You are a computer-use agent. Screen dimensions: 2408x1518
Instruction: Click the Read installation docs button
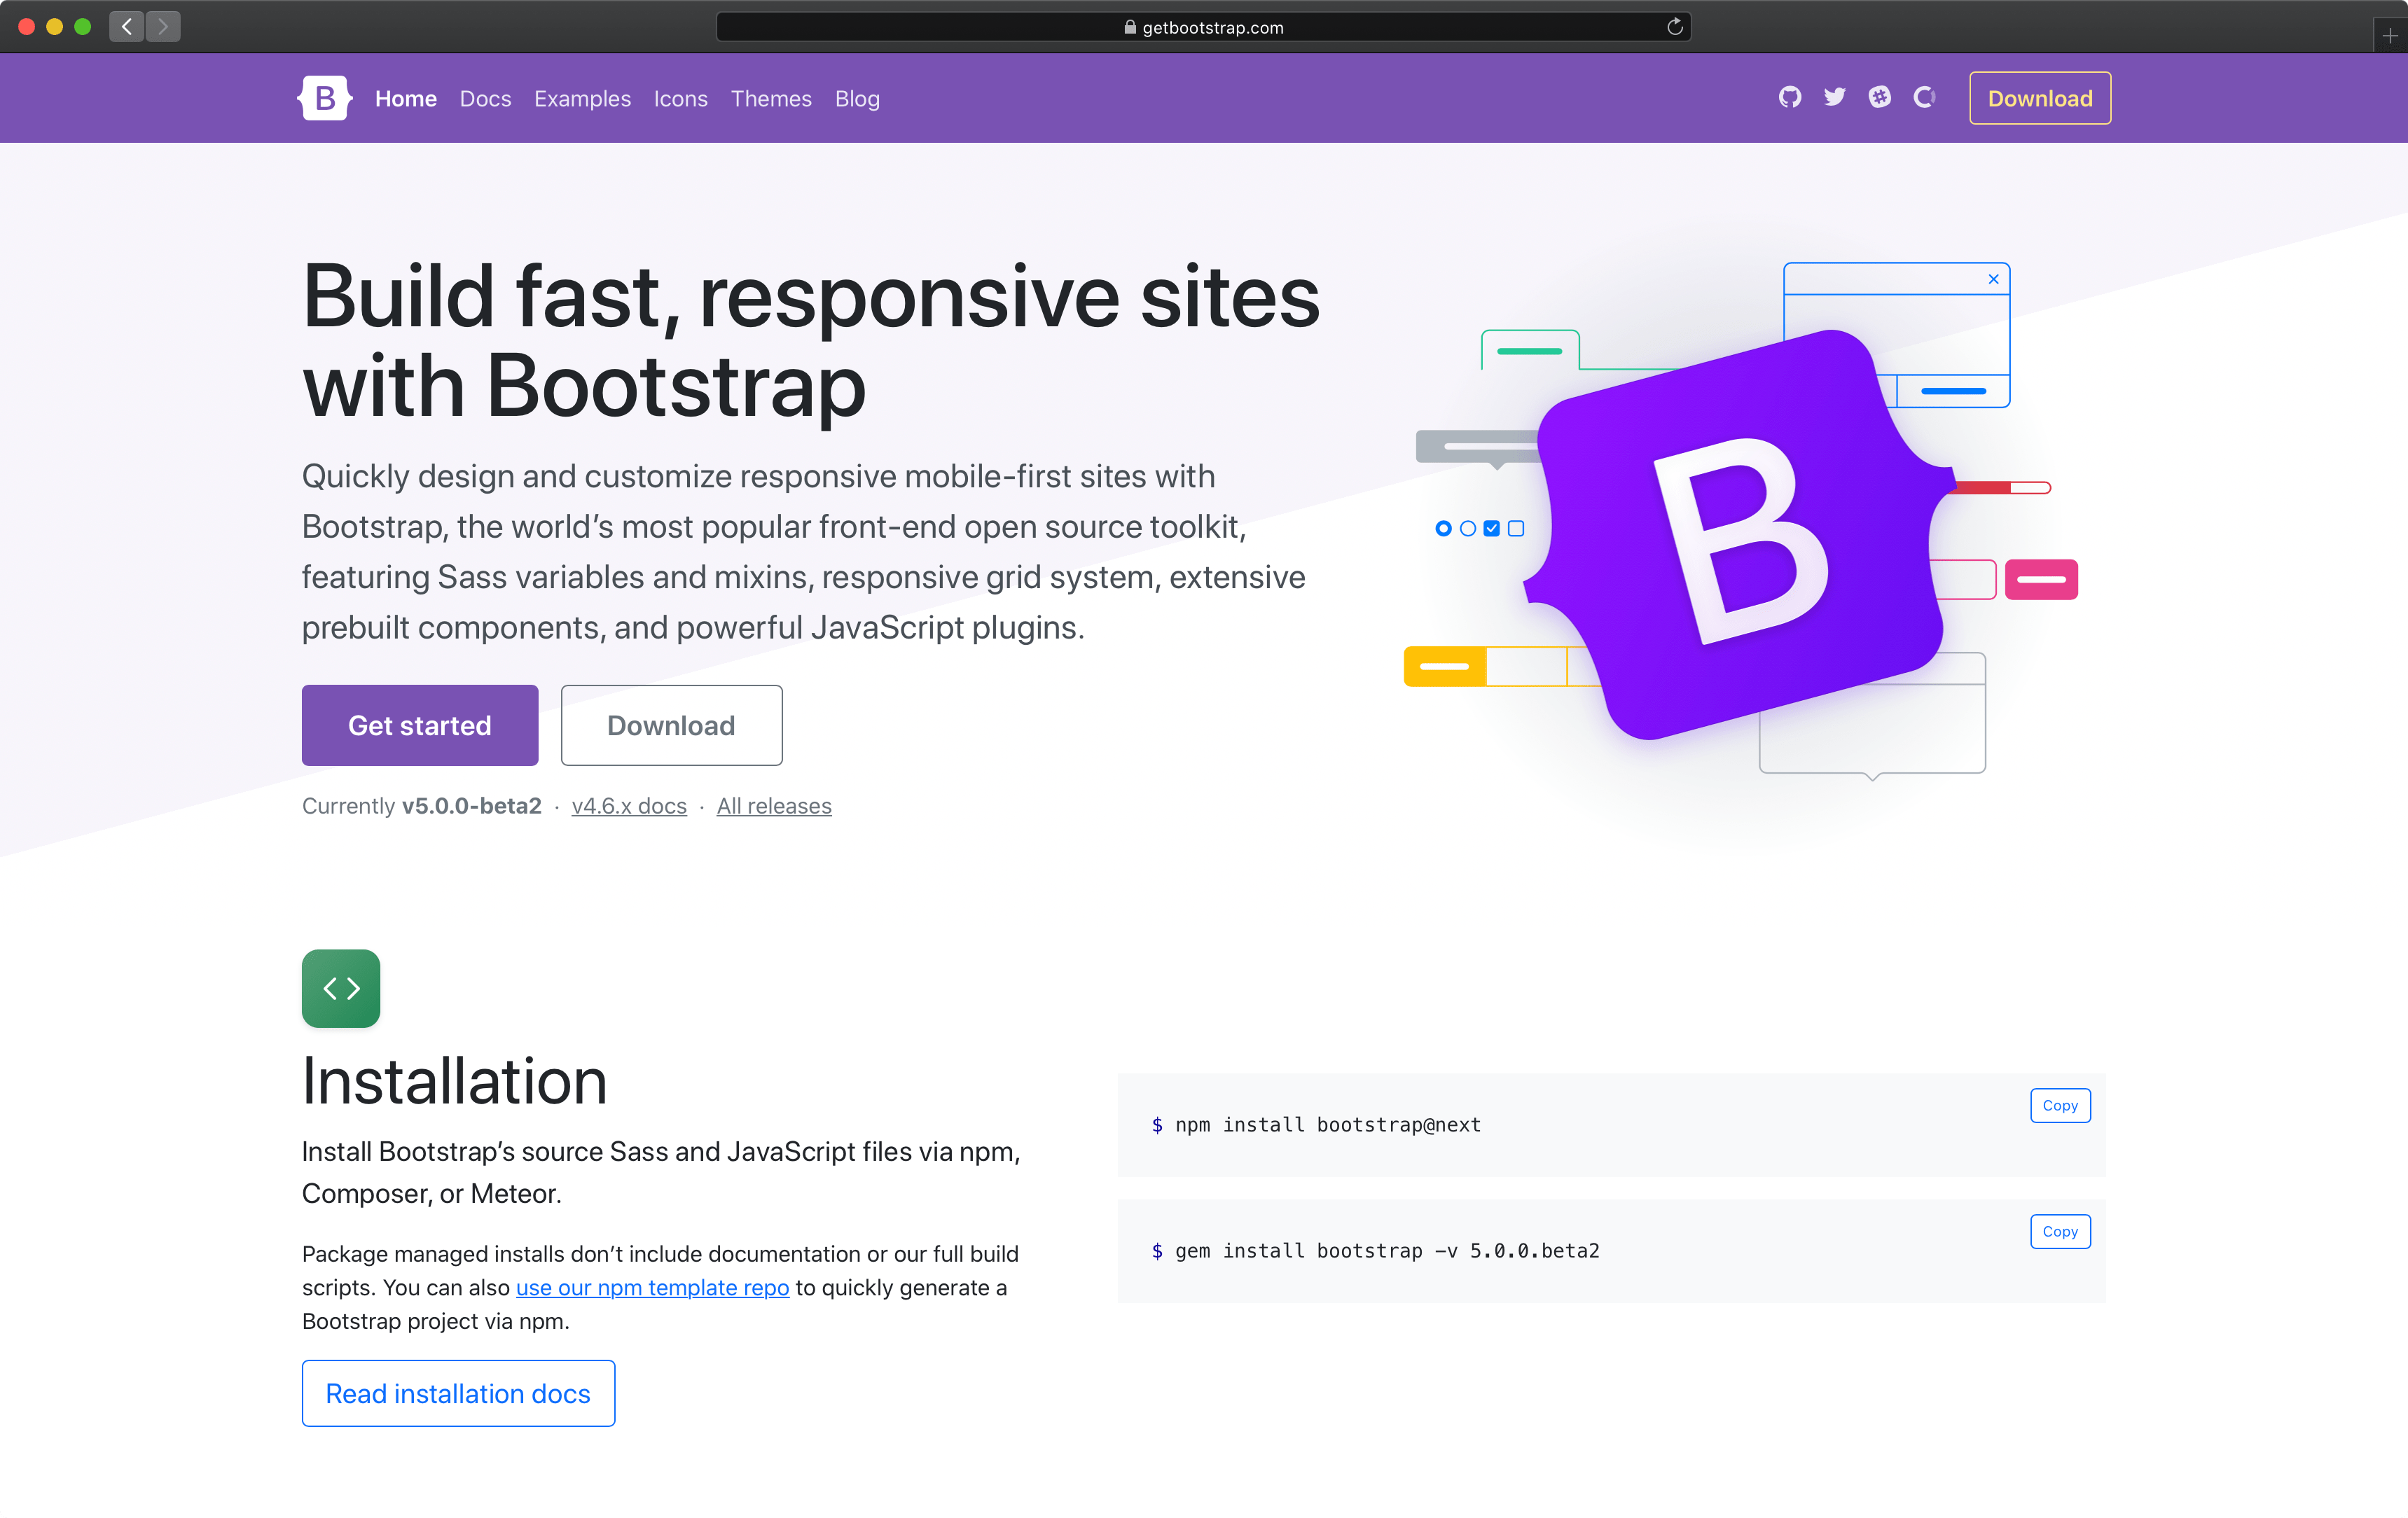(458, 1394)
